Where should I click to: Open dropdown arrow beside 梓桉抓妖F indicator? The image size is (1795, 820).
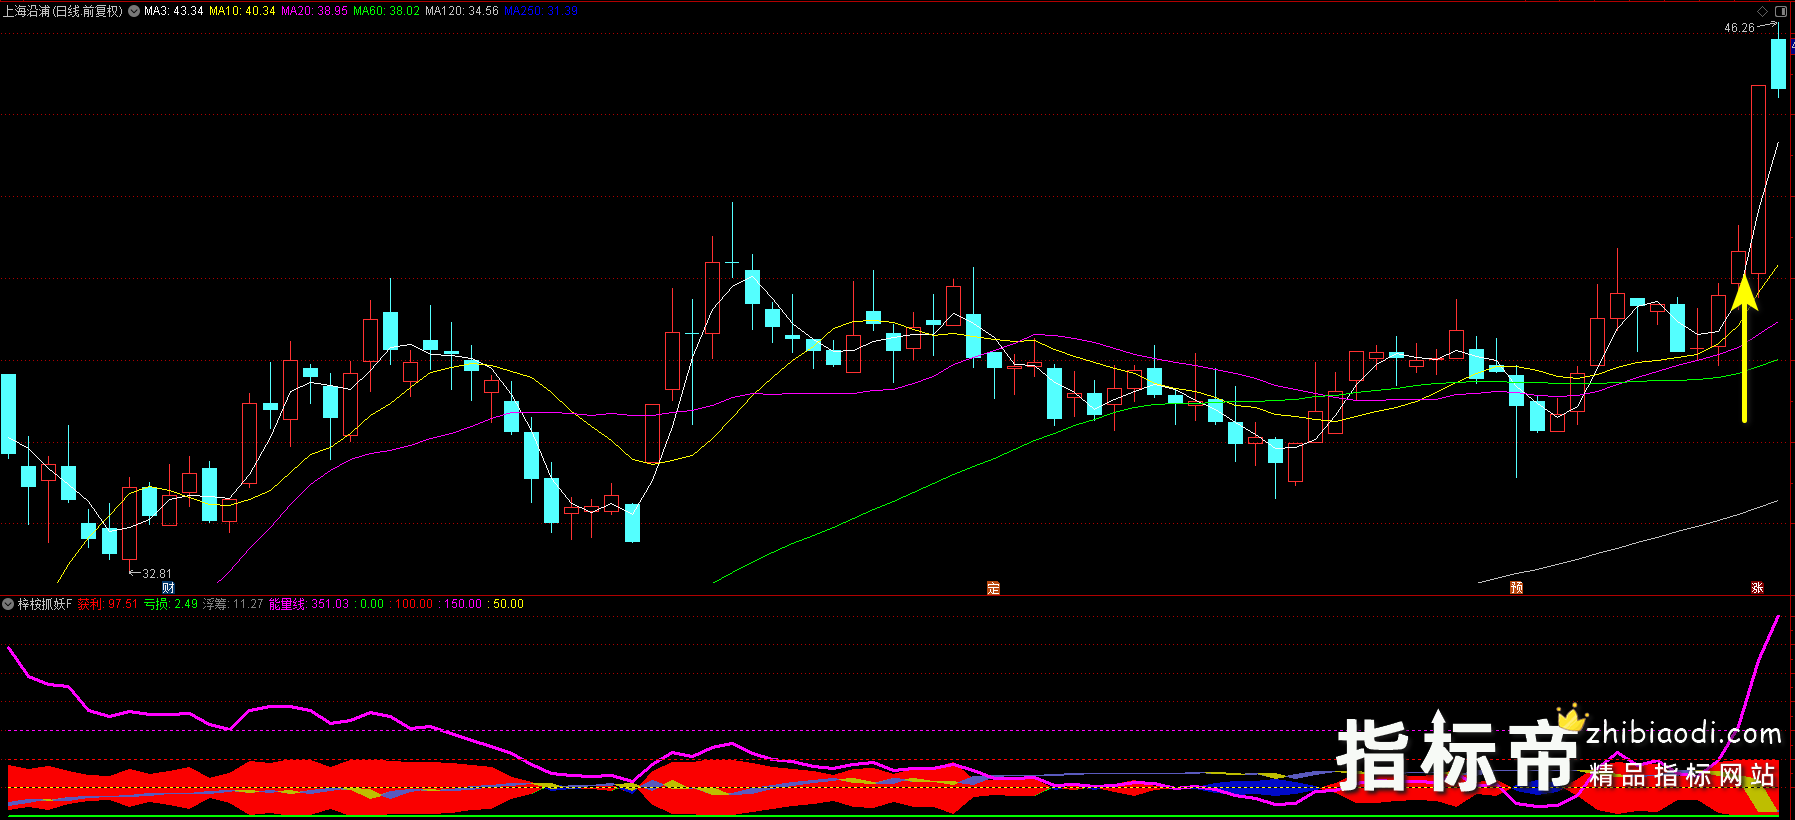8,604
